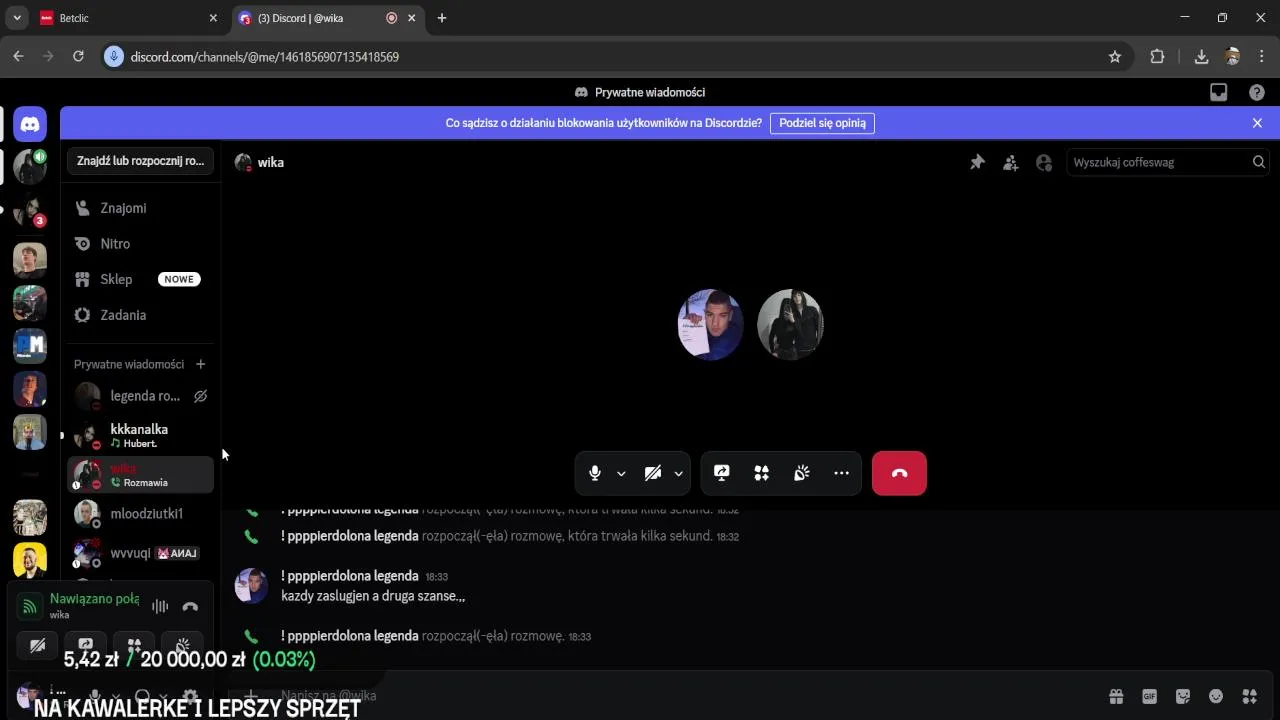Screen dimensions: 1280x720
Task: Open Discord help question mark icon
Action: click(x=1257, y=92)
